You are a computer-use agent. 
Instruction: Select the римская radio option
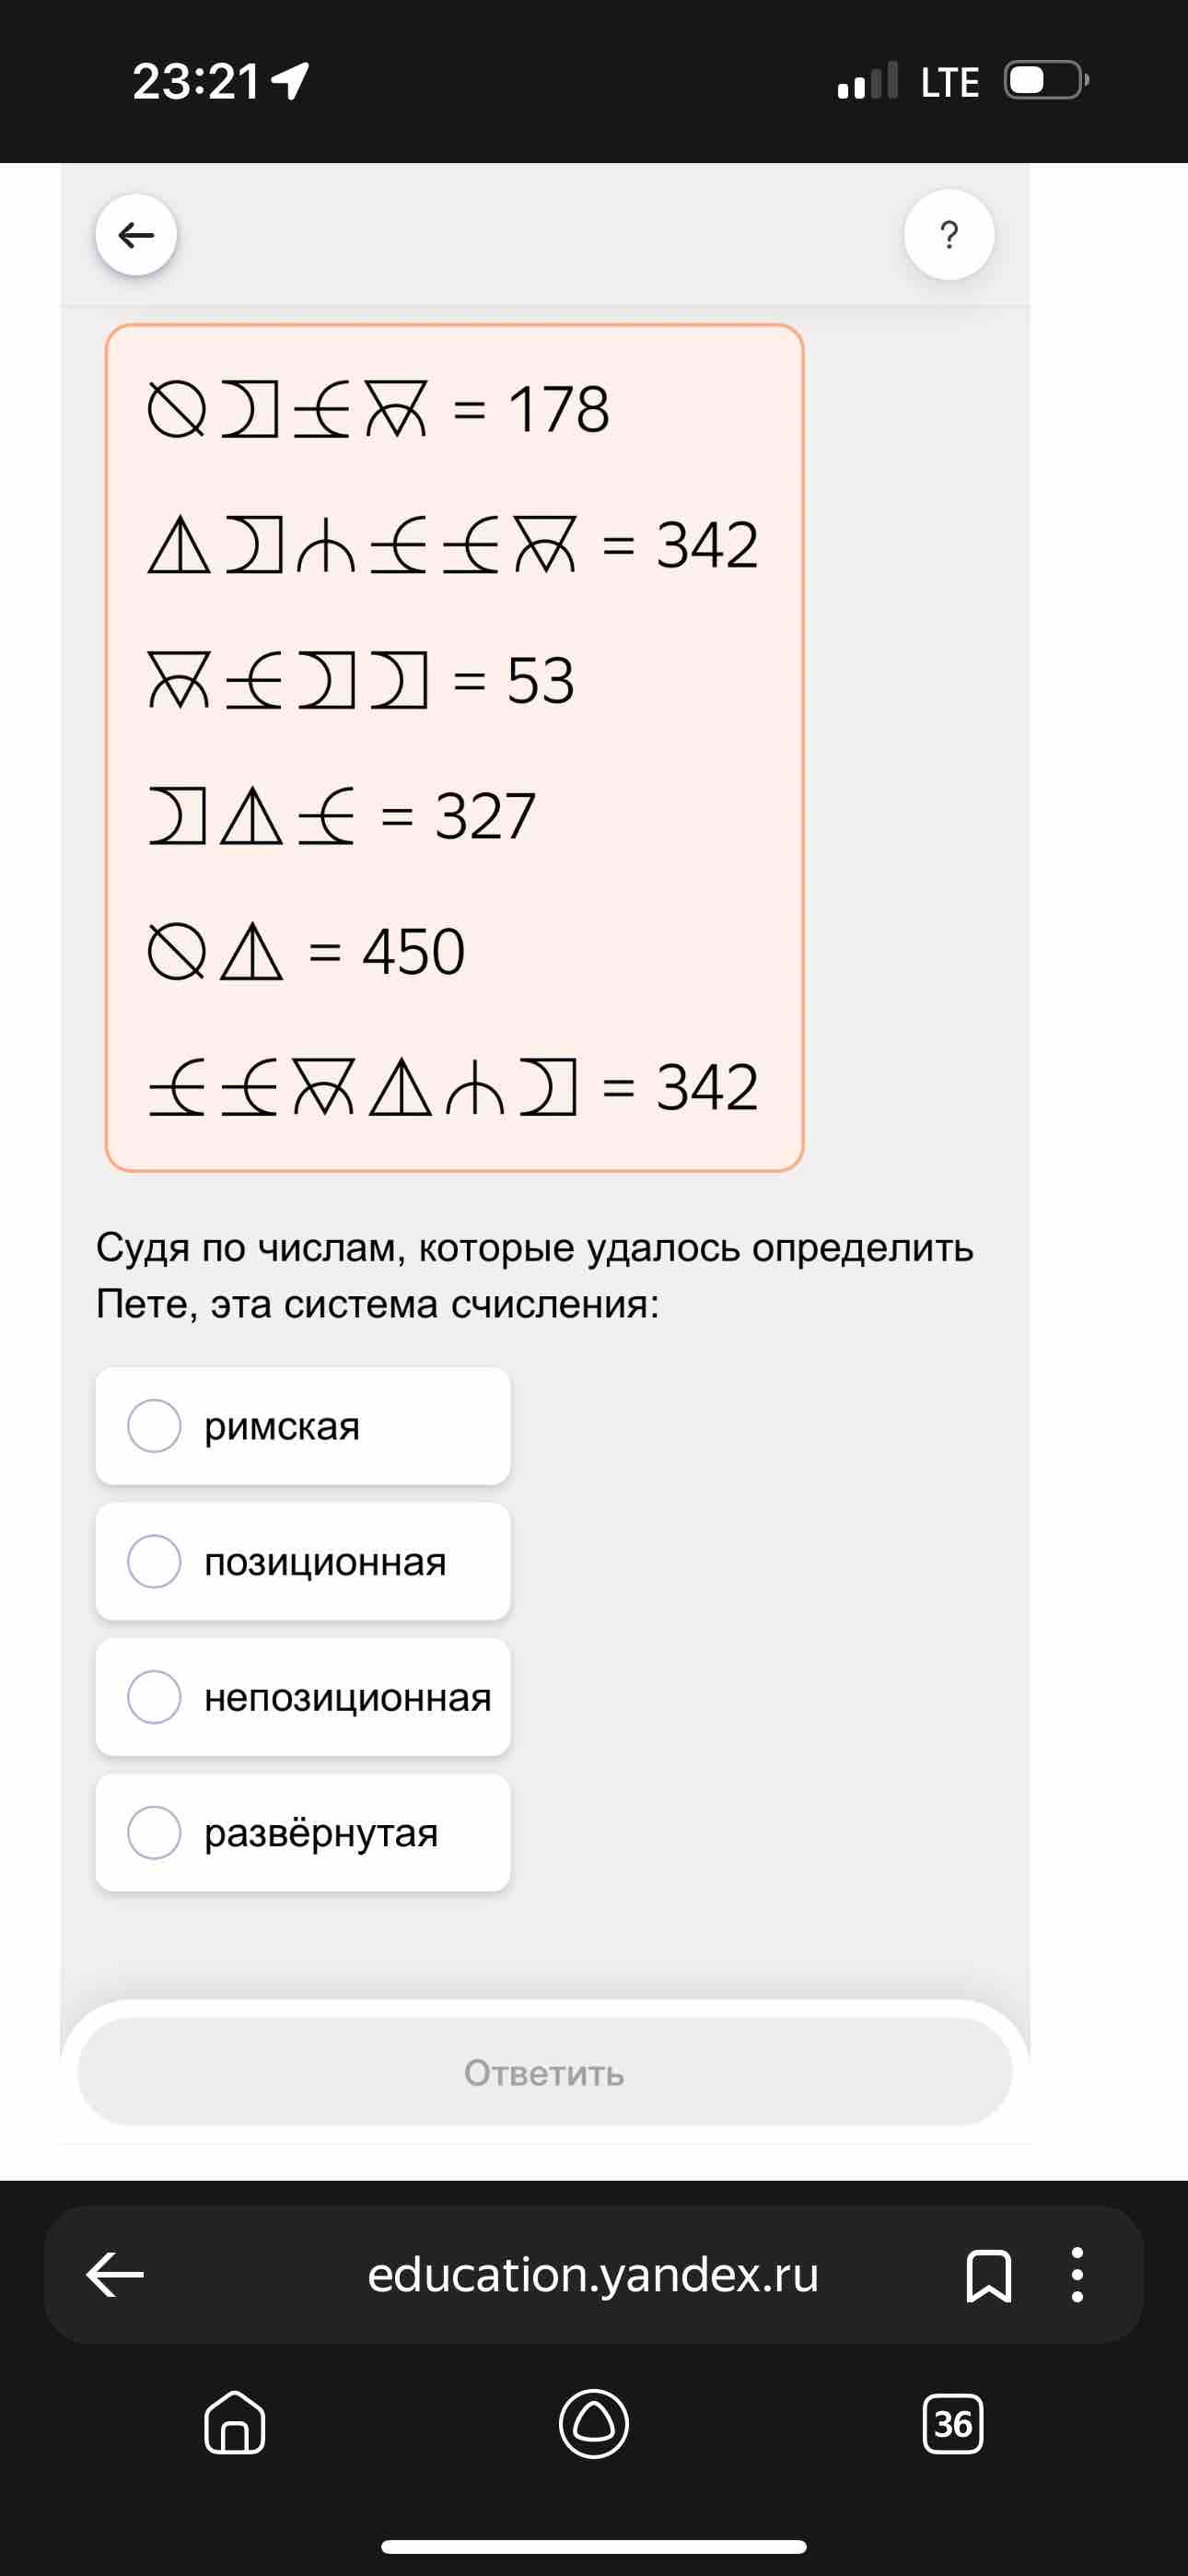303,1425
